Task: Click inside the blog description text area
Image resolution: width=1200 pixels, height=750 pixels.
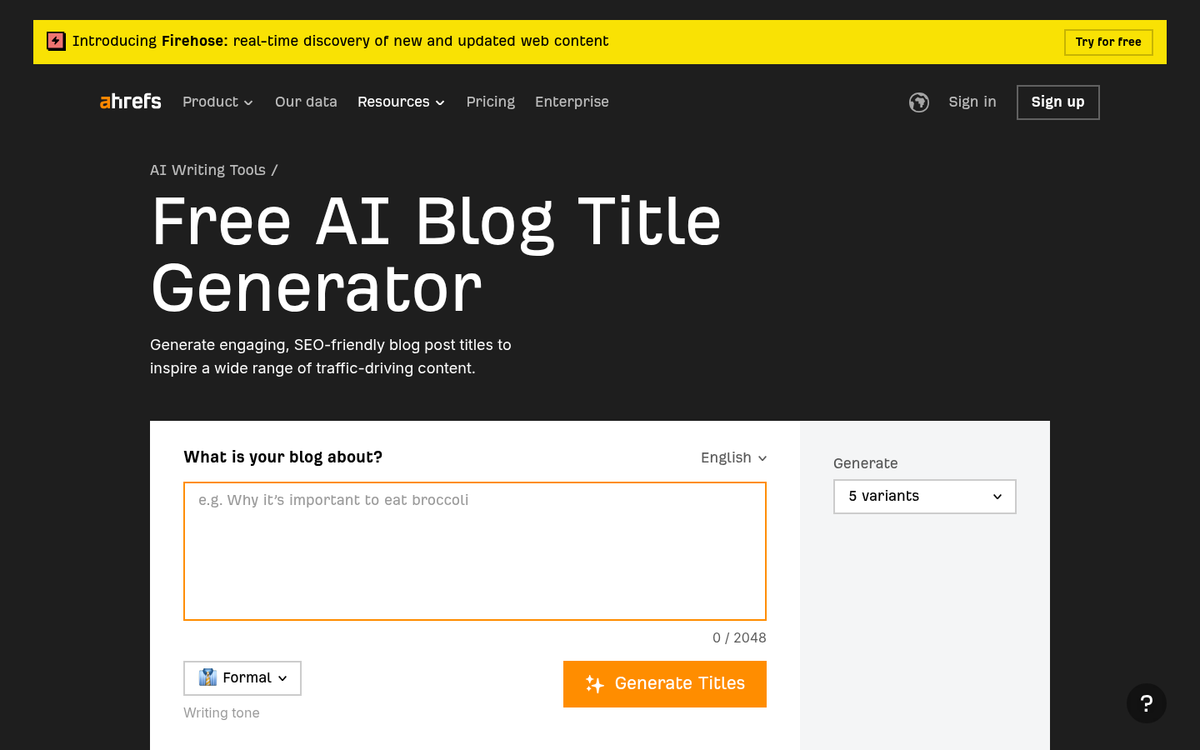Action: coord(474,551)
